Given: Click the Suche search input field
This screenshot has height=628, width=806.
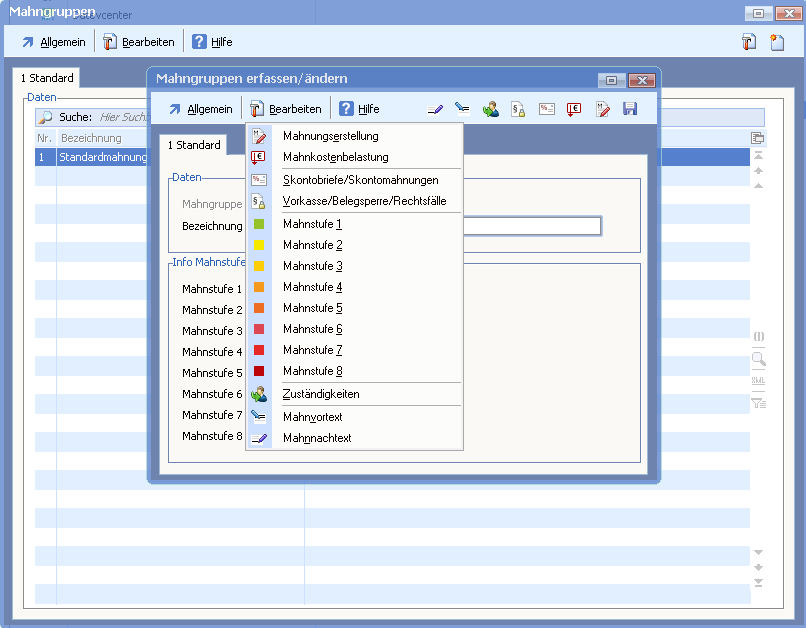Looking at the screenshot, I should pyautogui.click(x=120, y=117).
